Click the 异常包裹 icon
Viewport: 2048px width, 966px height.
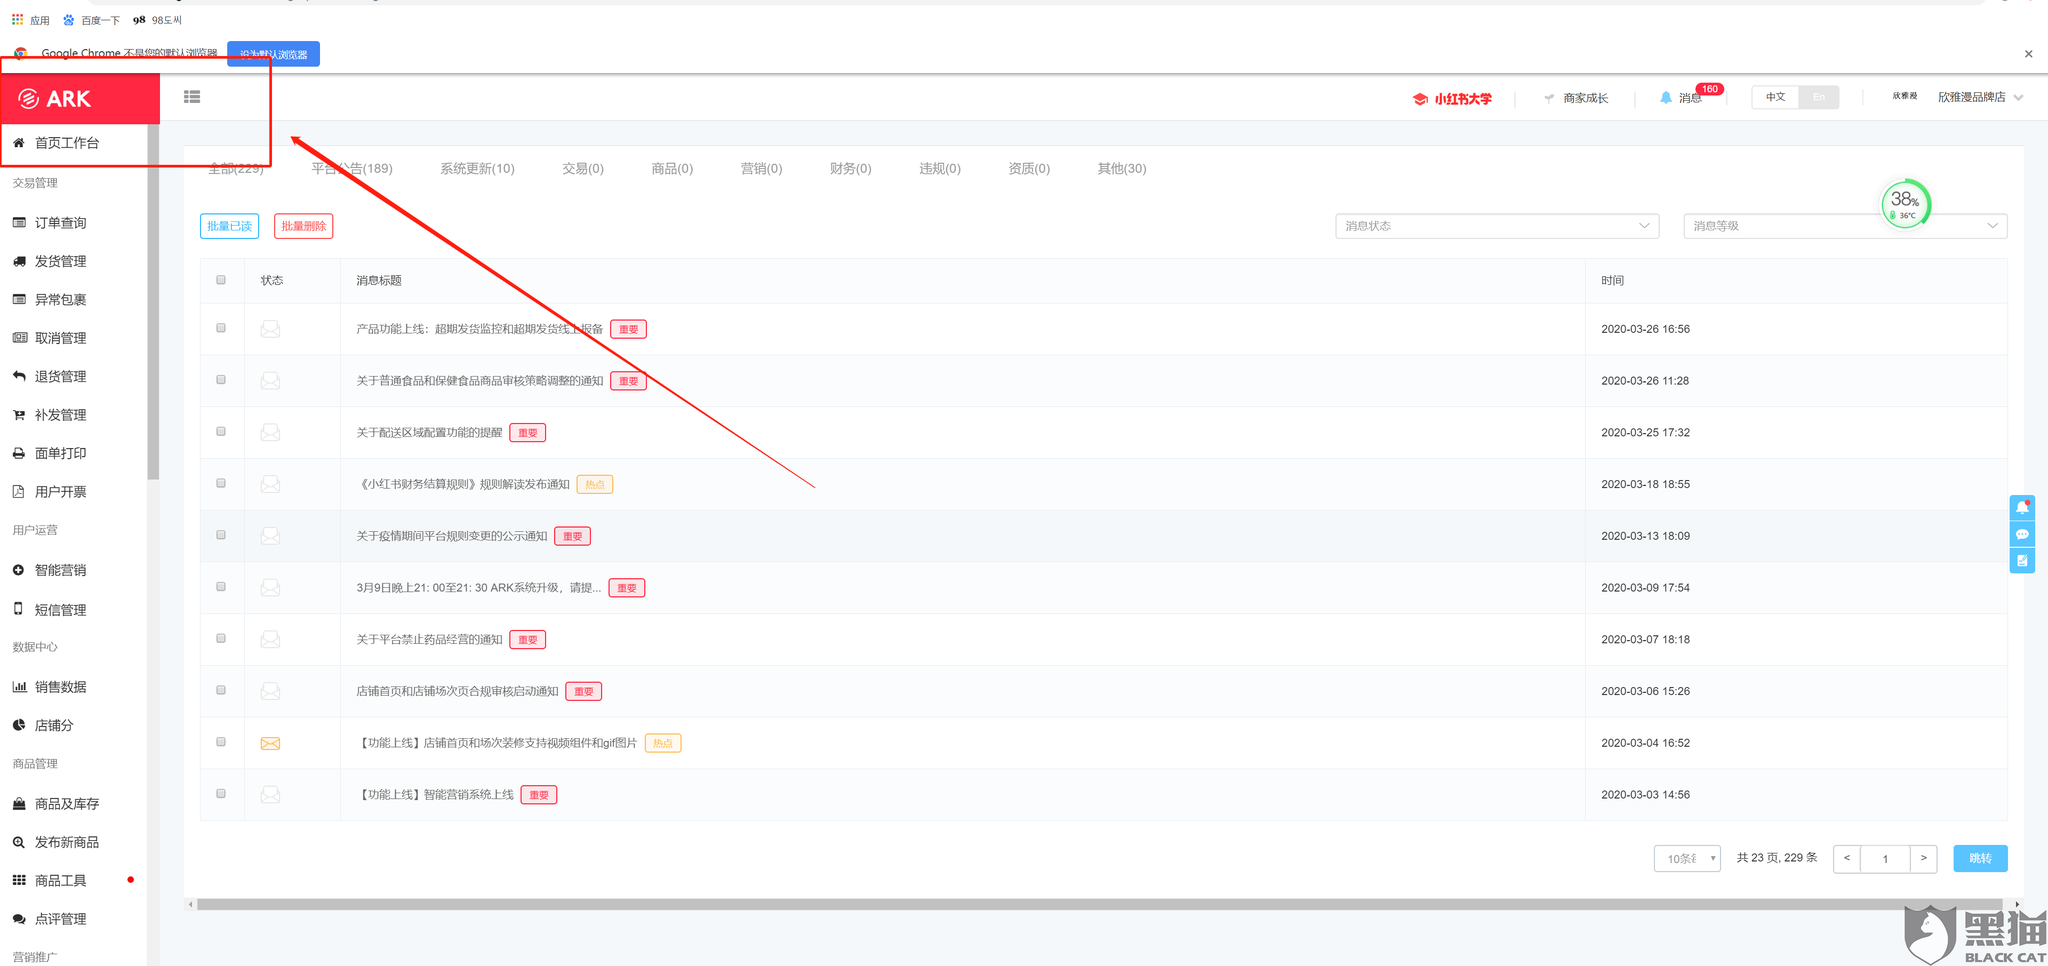point(19,299)
